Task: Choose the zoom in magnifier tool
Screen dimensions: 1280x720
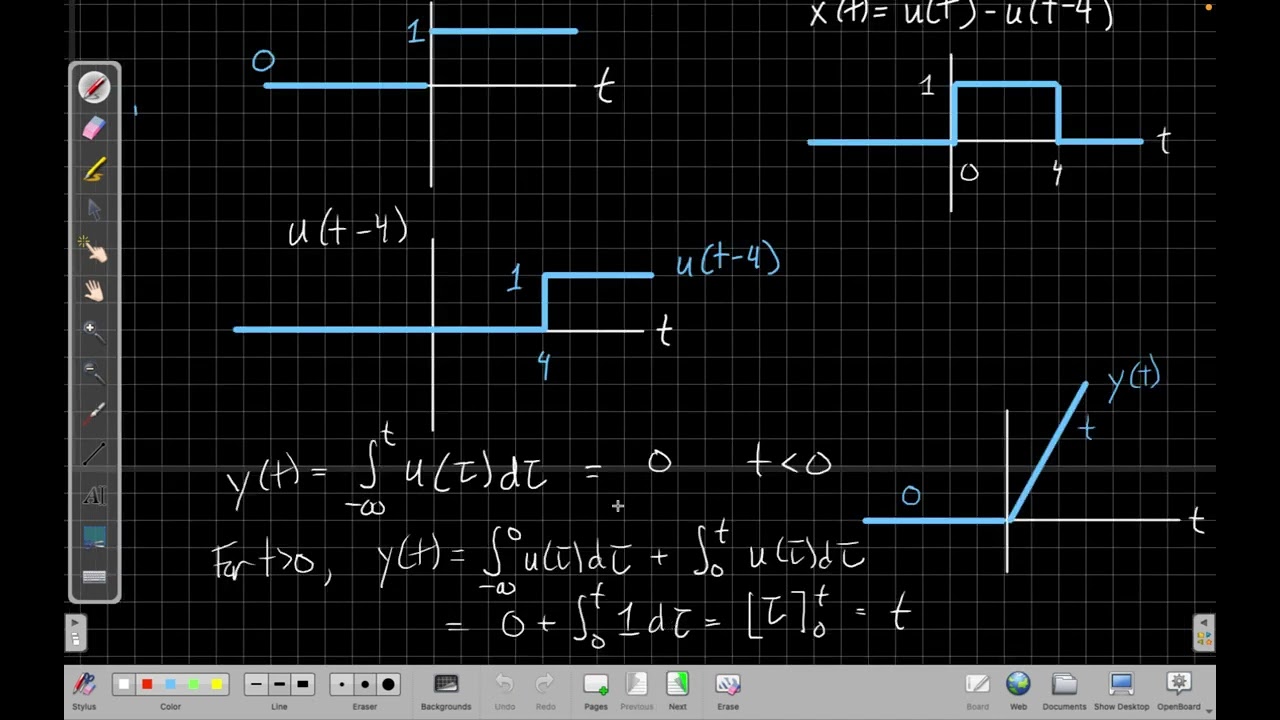Action: pos(94,332)
